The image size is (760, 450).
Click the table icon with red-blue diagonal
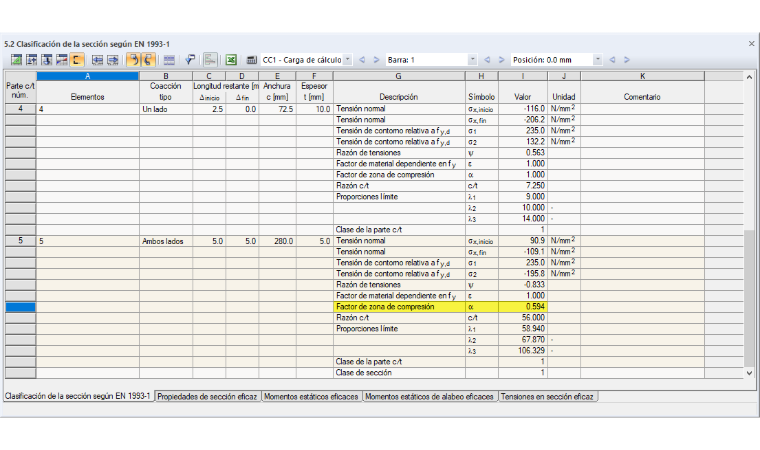tap(62, 60)
